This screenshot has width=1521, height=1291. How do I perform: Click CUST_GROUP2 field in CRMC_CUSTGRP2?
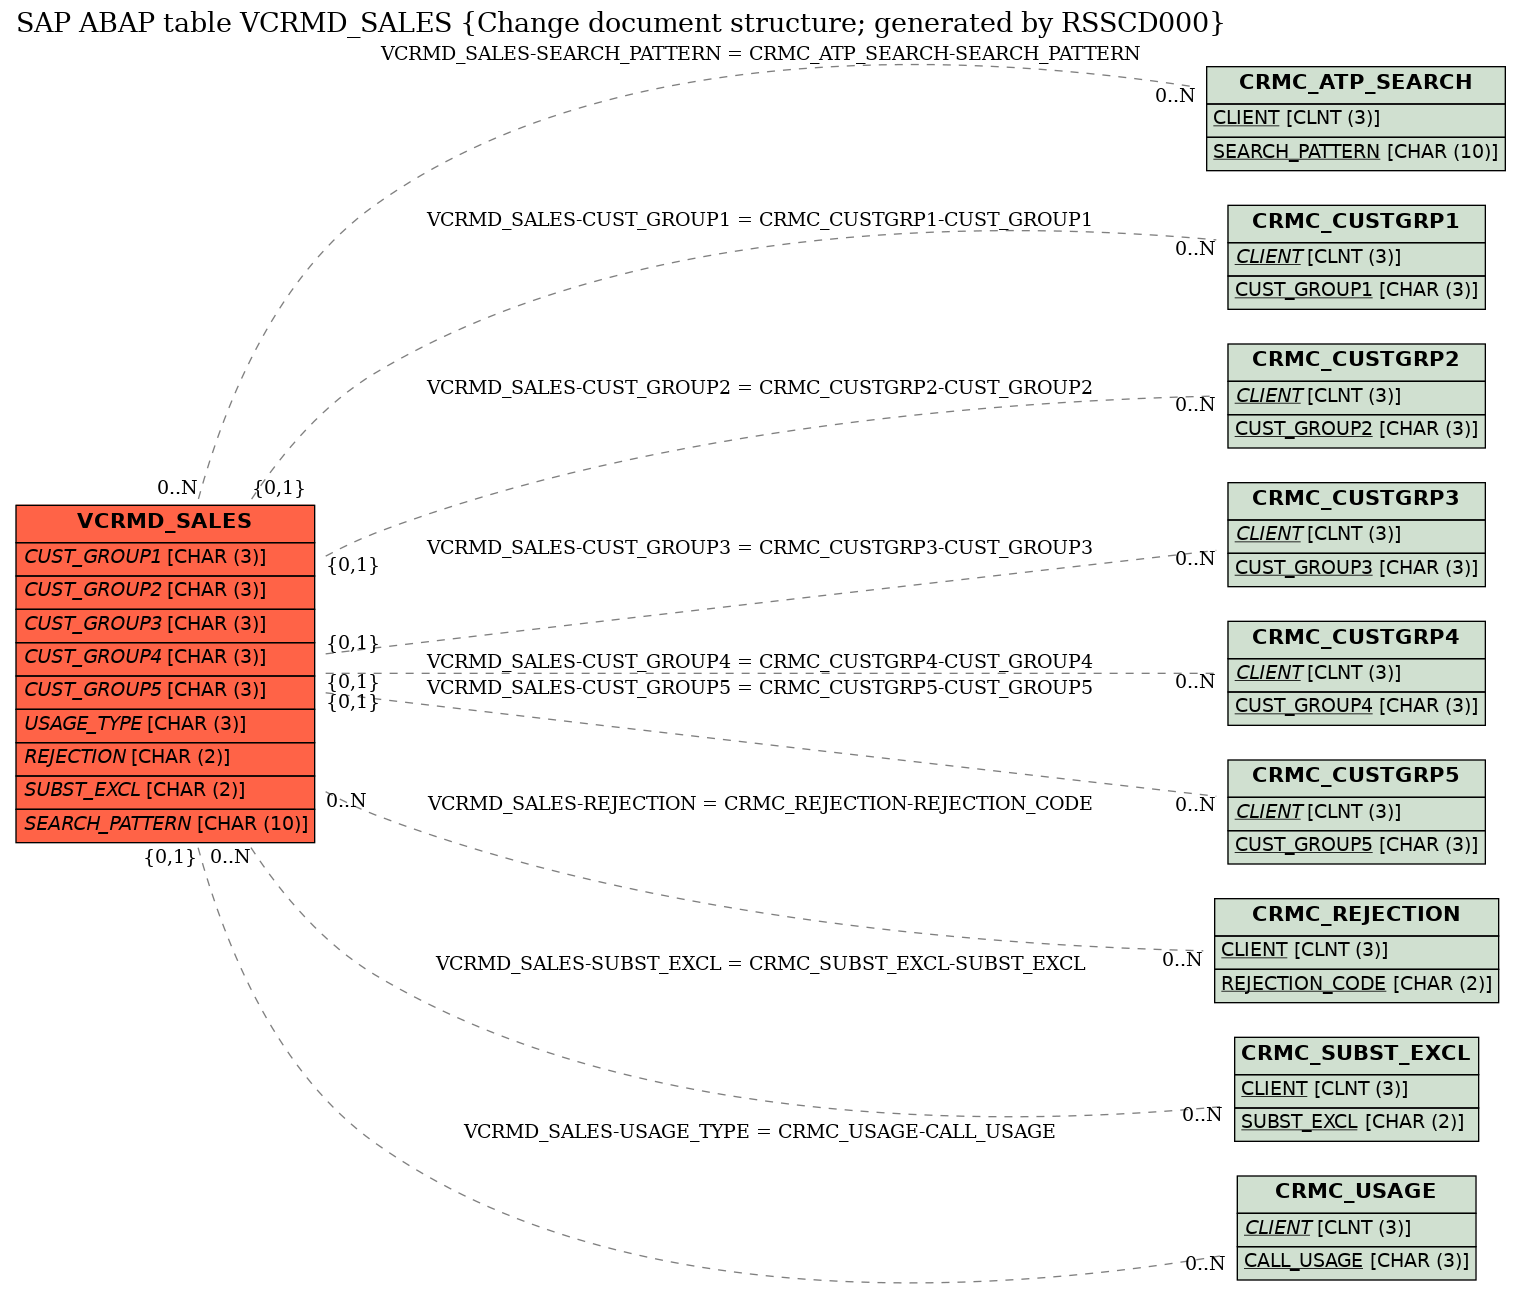(x=1356, y=429)
